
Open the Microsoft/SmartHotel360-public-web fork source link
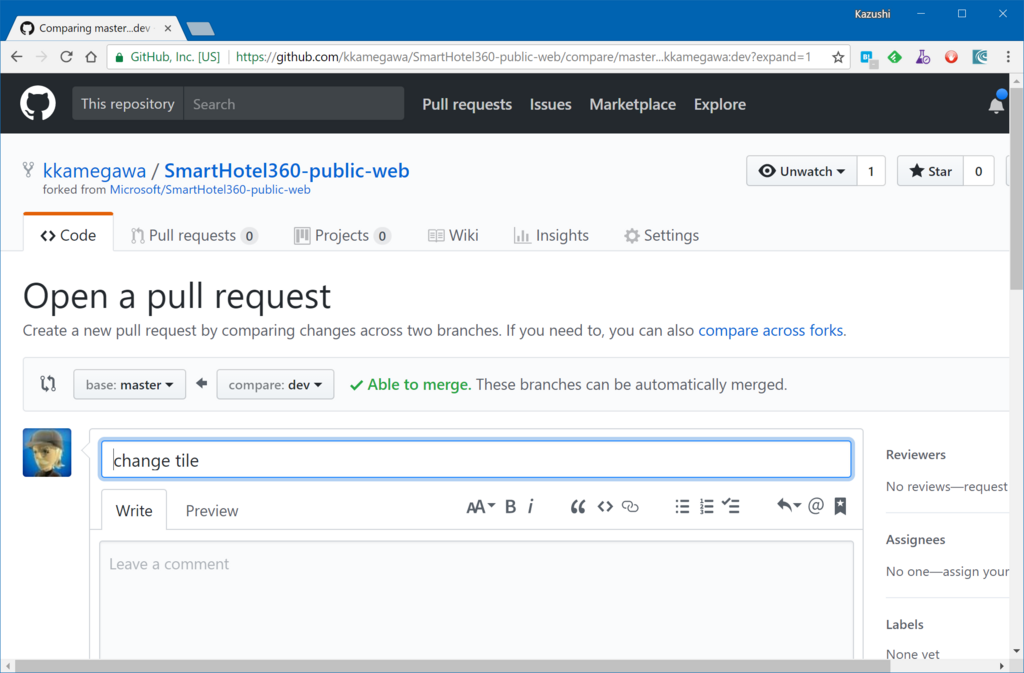(210, 190)
